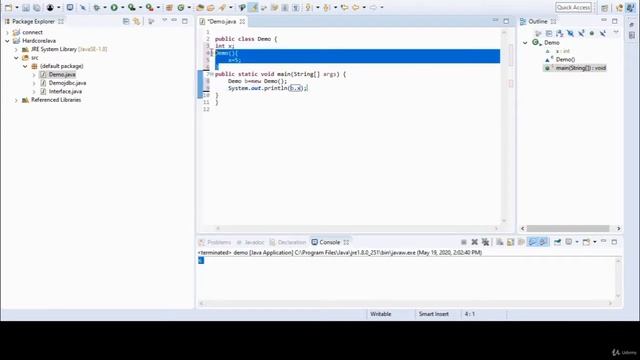Select Demo() constructor in Outline
640x360 pixels.
coord(565,60)
